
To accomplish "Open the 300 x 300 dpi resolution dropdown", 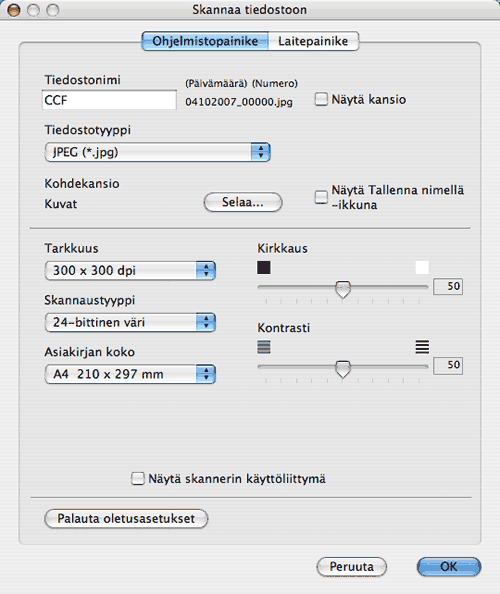I will (x=130, y=270).
